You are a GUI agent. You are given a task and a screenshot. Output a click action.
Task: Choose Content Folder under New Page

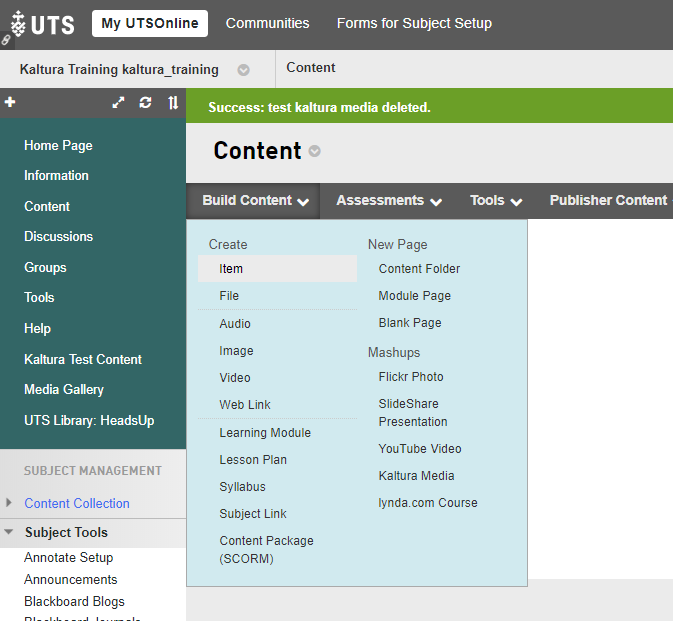pos(419,269)
